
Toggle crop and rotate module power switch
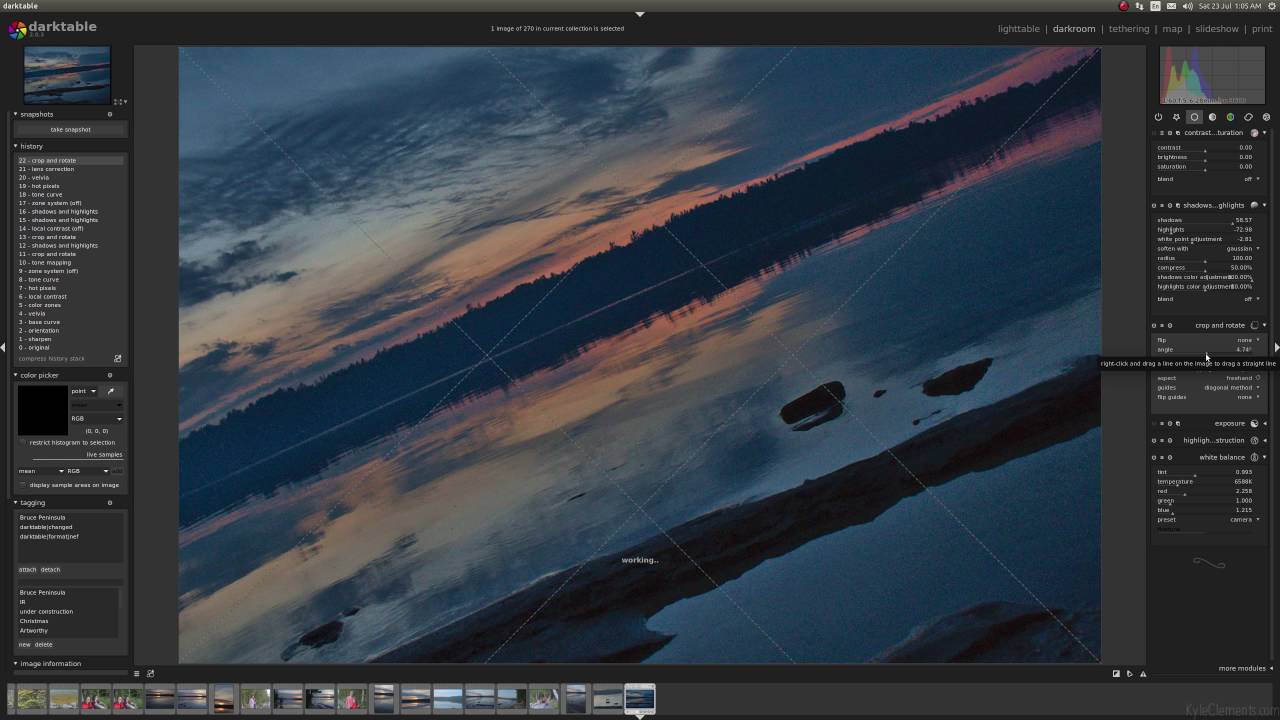coord(1154,326)
